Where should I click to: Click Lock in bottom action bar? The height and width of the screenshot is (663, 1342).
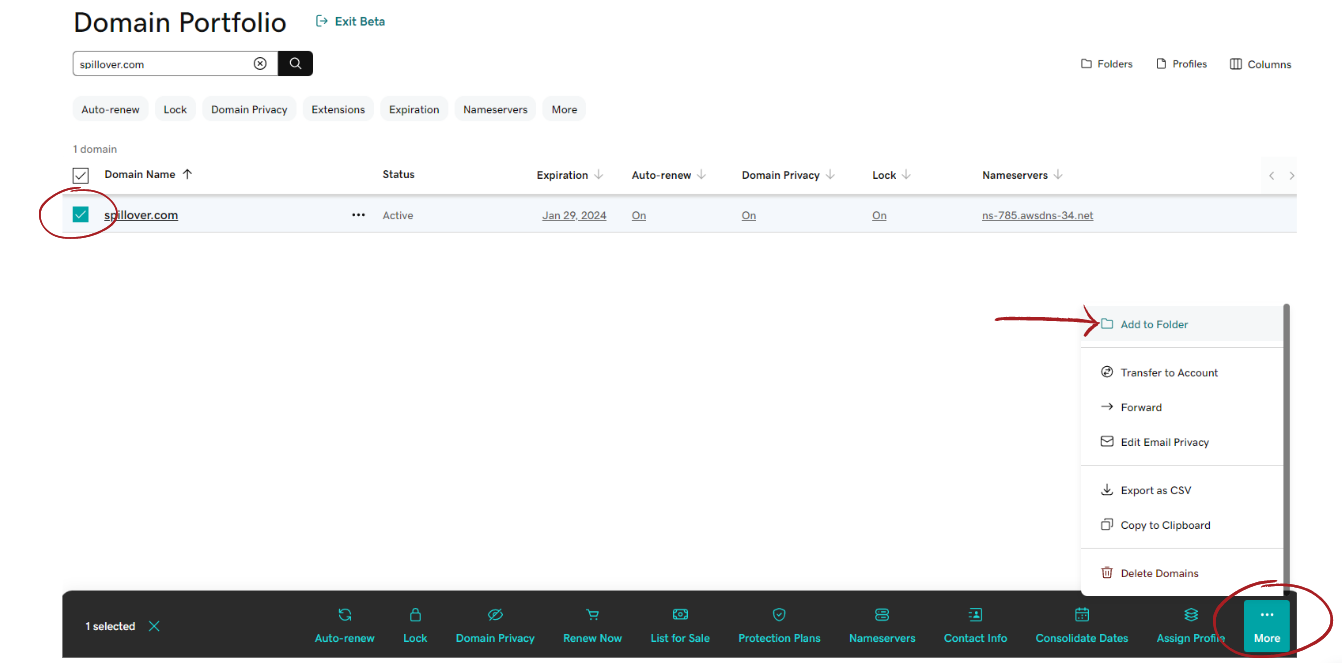(x=415, y=626)
